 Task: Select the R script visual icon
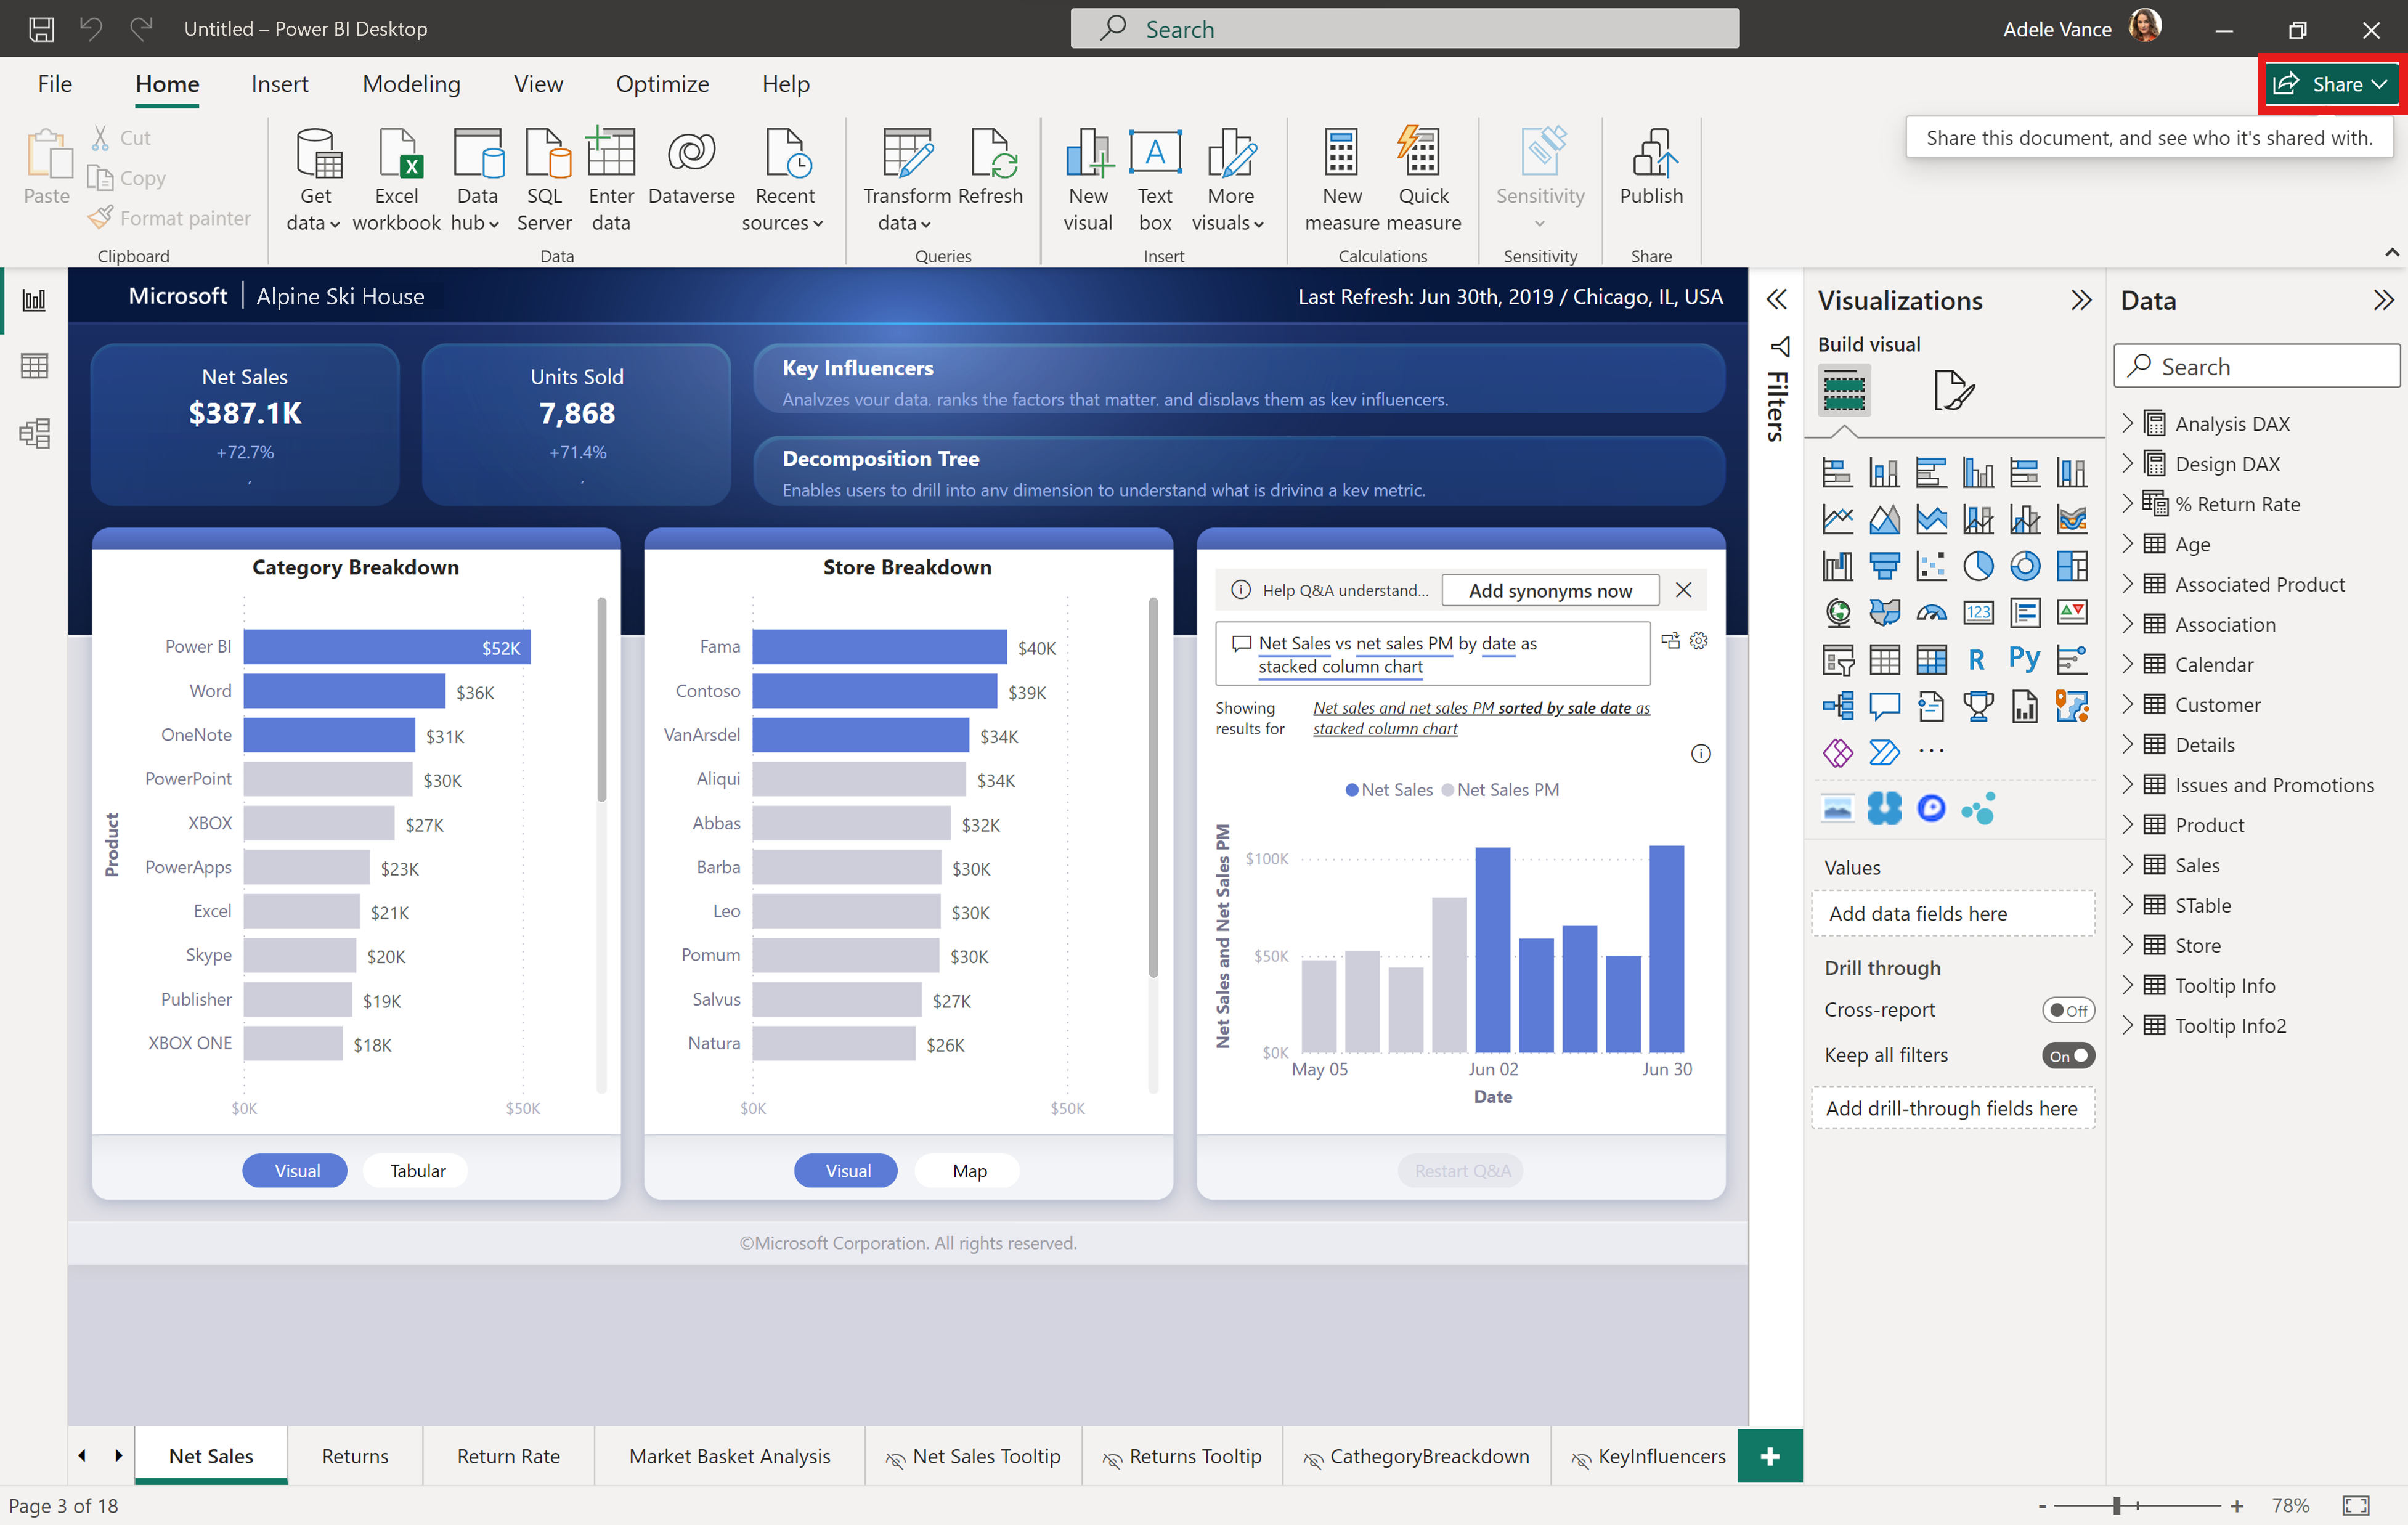point(1976,659)
